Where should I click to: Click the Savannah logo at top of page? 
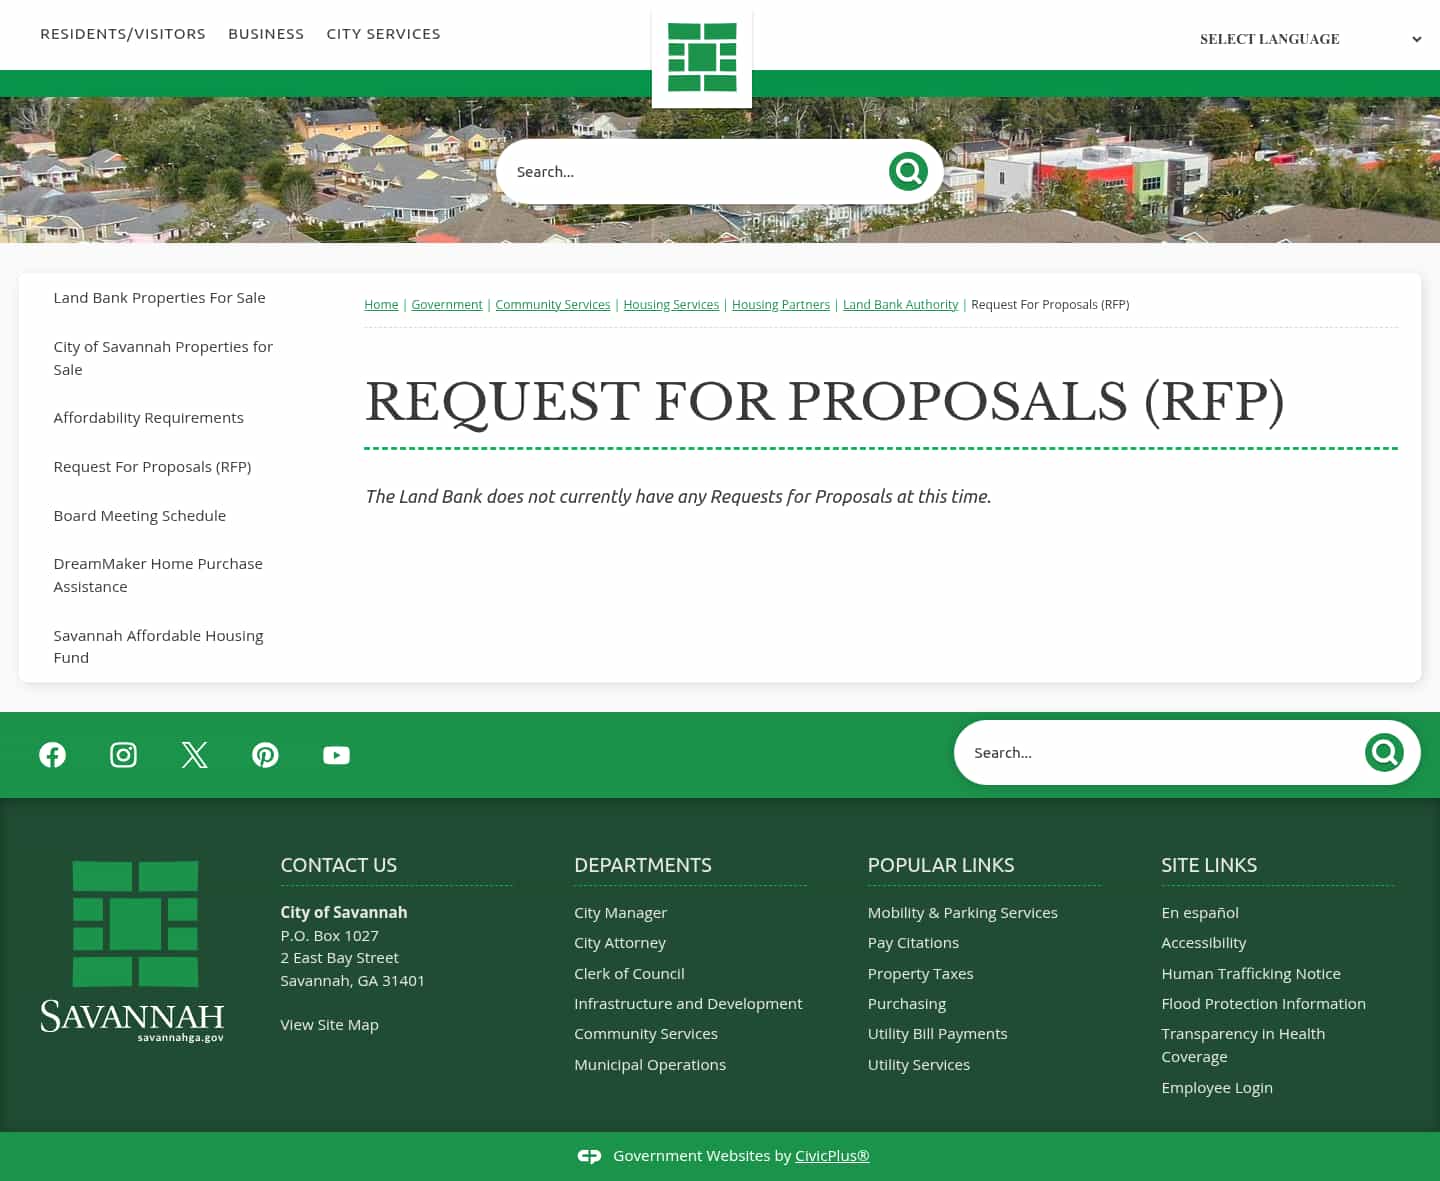coord(701,57)
